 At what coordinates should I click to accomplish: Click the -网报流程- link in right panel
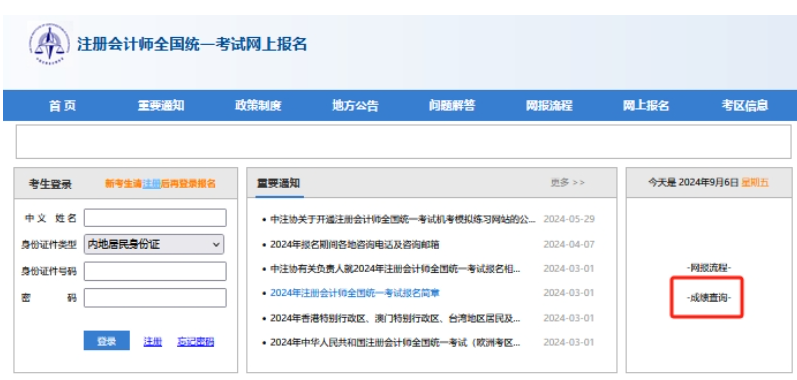709,268
